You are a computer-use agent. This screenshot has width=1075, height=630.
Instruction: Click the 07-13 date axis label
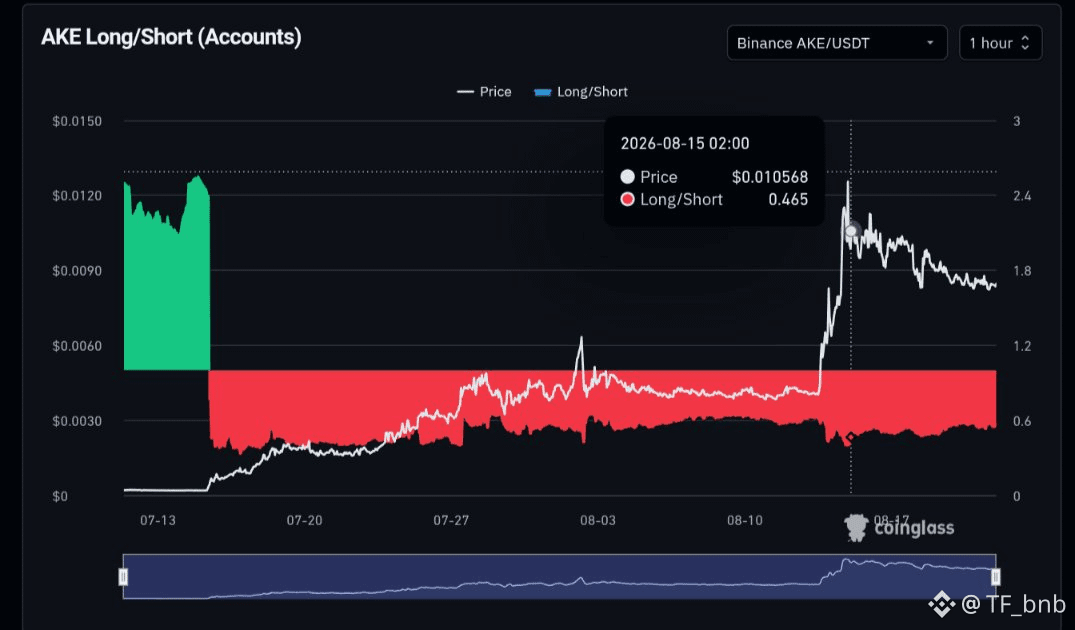(x=158, y=520)
